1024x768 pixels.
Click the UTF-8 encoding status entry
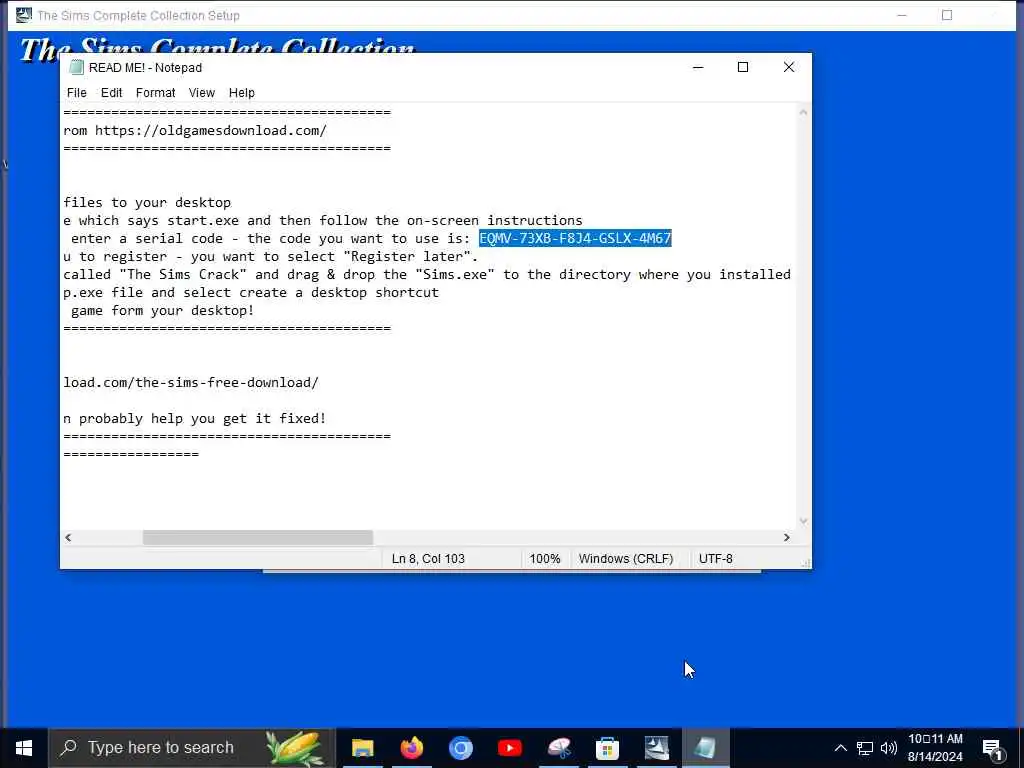716,559
